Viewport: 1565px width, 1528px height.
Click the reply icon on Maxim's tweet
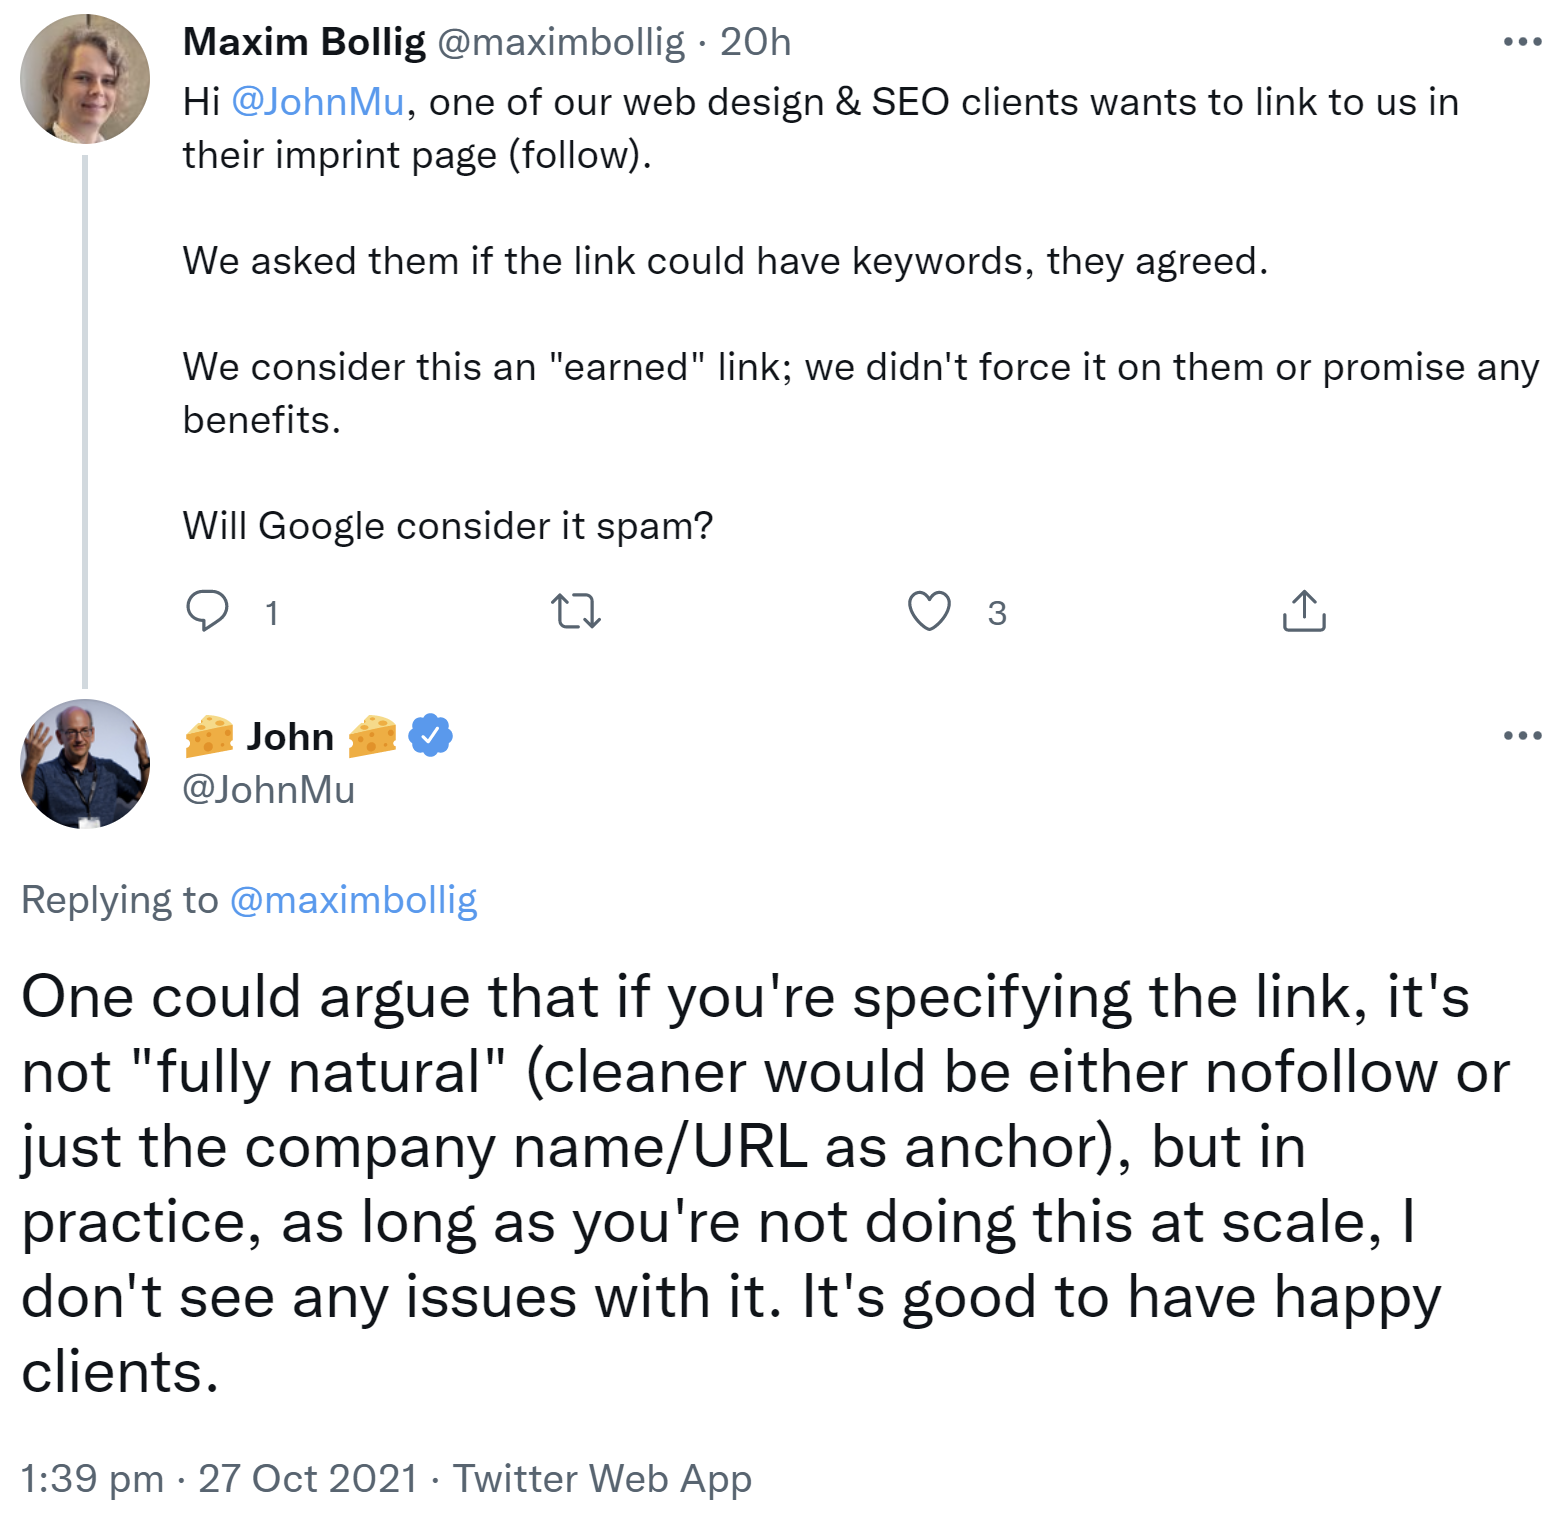(x=209, y=612)
